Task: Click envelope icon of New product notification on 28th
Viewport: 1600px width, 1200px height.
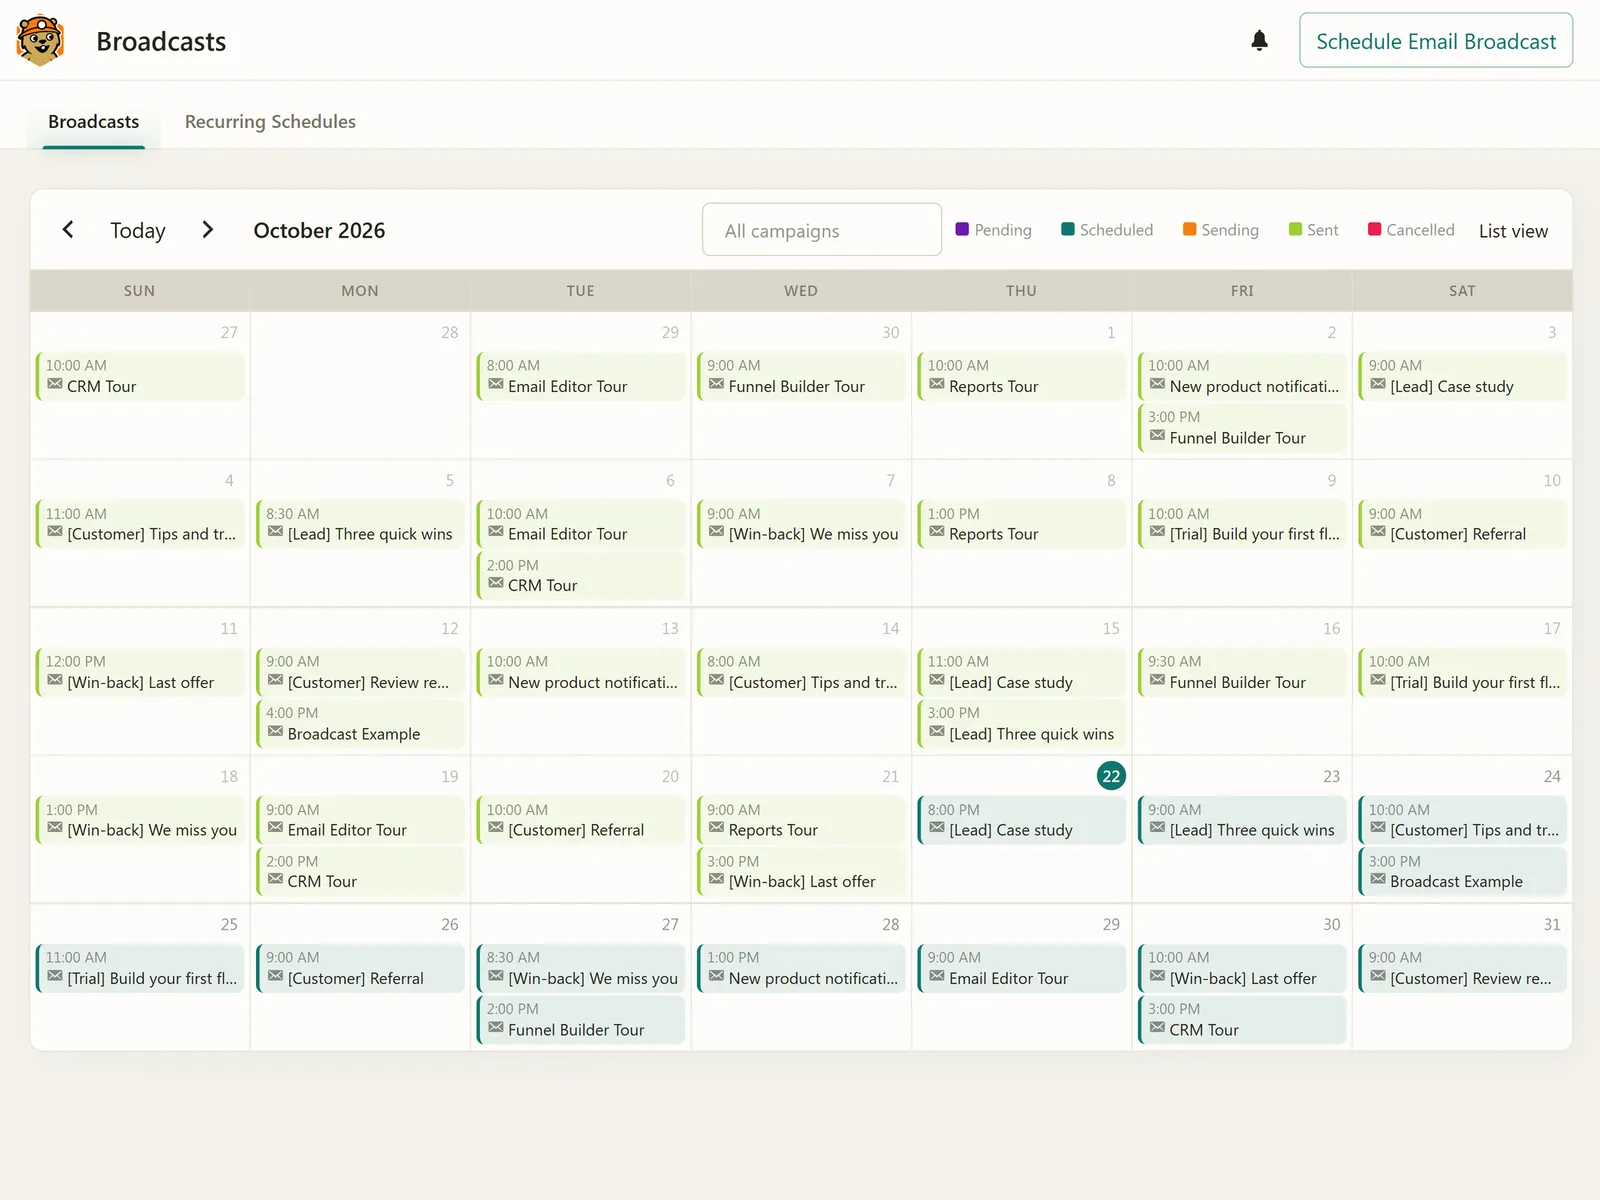Action: 716,976
